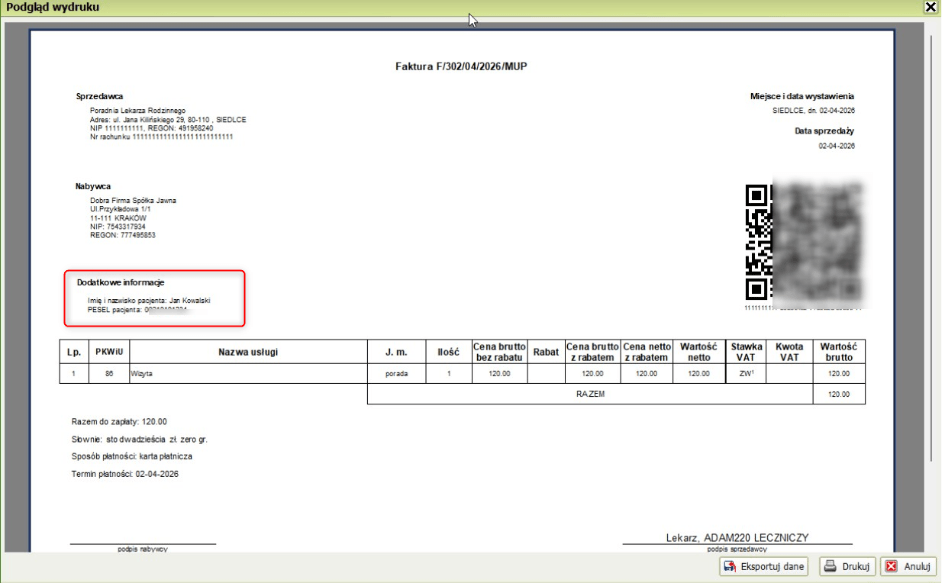Click the invoice title Faktura F/302/04/2026/MUP

[x=461, y=67]
